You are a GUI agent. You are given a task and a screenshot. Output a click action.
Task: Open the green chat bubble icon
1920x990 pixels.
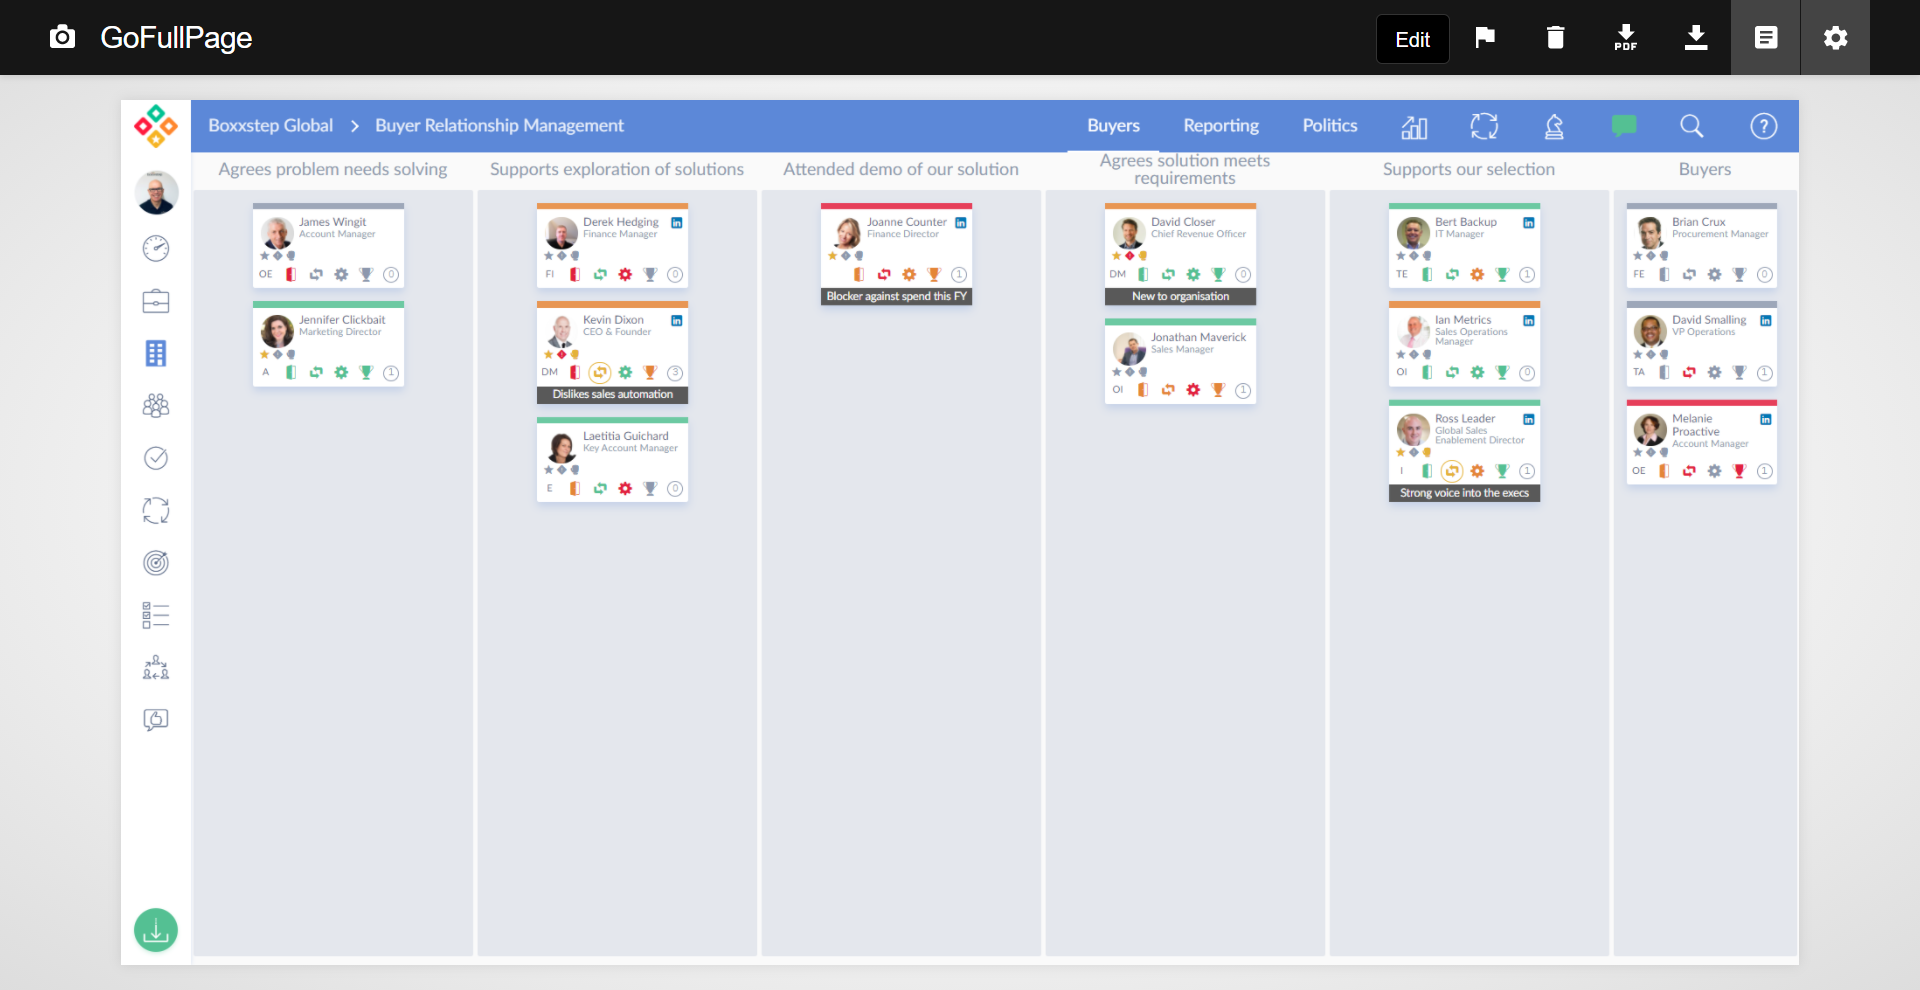(x=1624, y=126)
